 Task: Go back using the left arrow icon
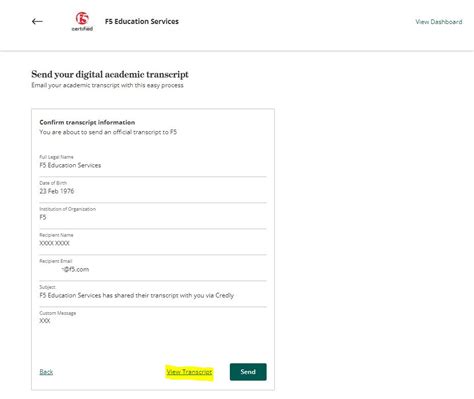click(x=37, y=21)
